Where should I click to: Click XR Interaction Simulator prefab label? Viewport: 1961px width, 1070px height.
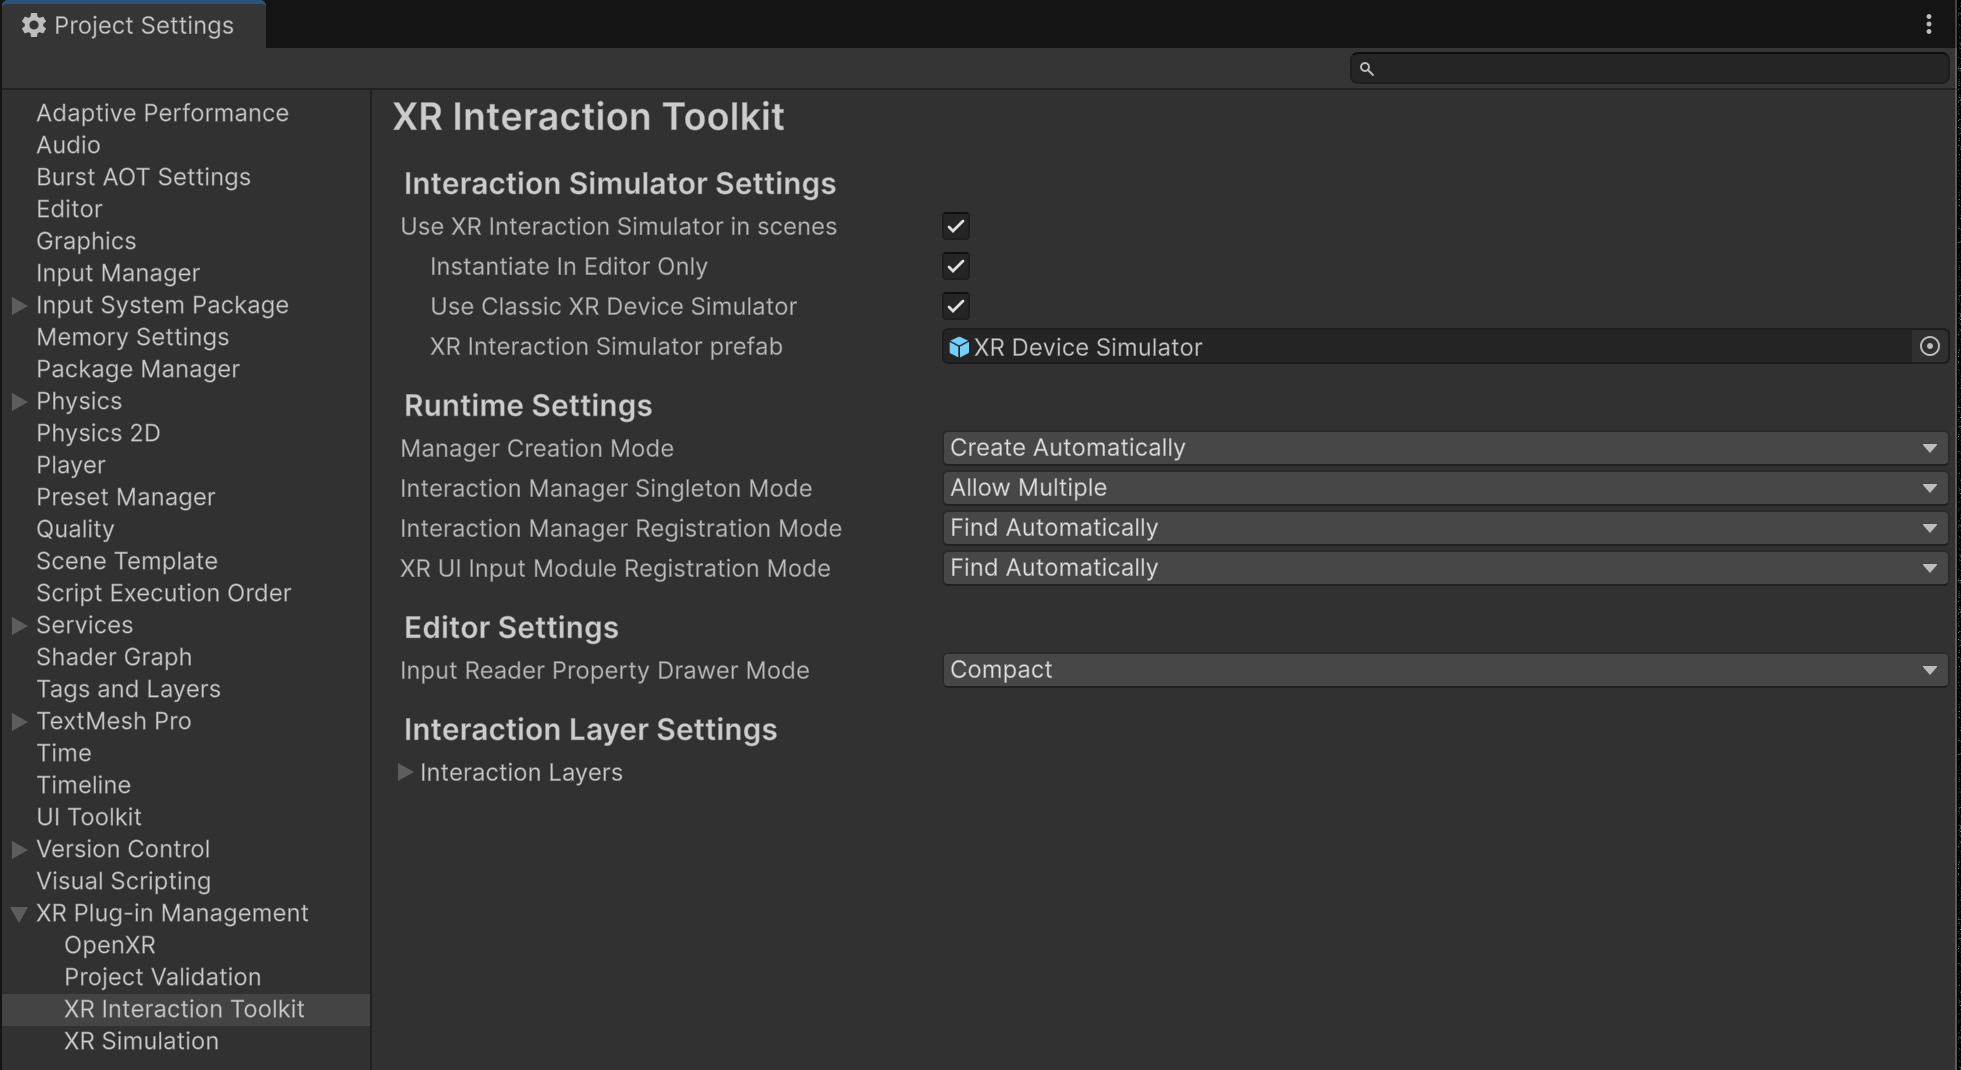(606, 346)
